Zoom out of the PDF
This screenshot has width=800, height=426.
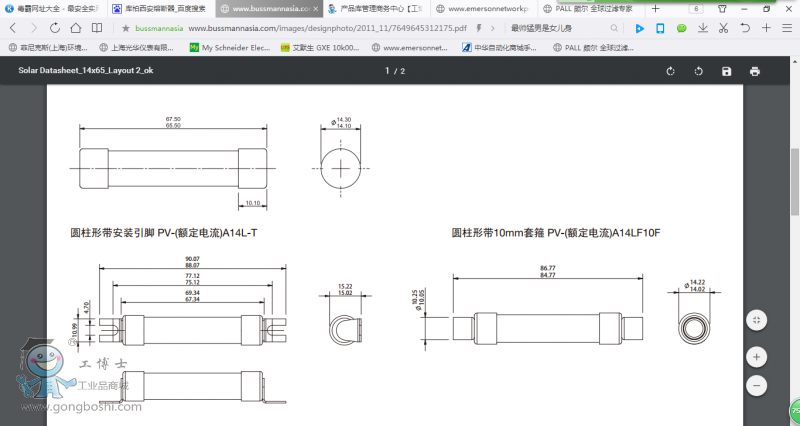pyautogui.click(x=757, y=384)
